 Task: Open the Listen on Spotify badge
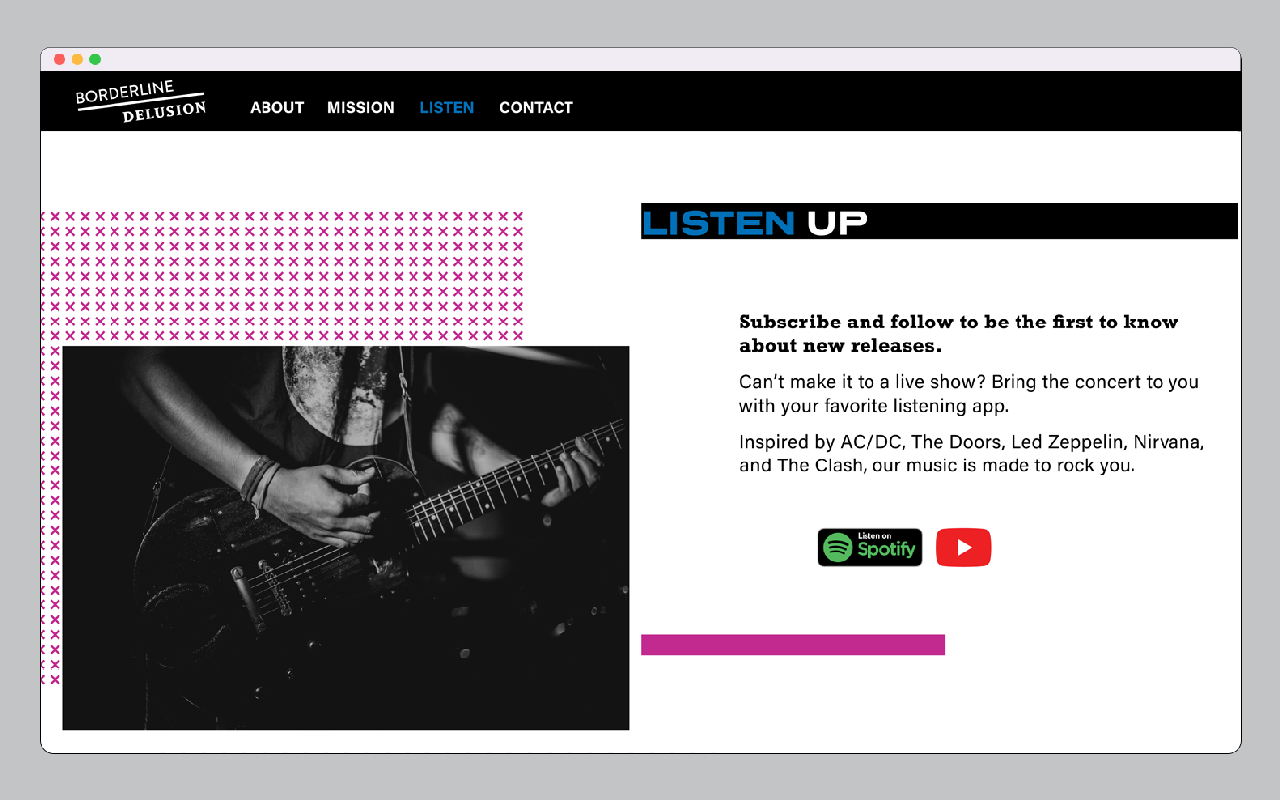870,547
